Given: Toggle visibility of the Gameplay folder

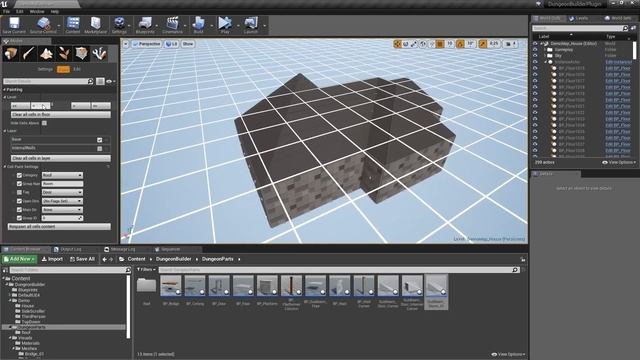Looking at the screenshot, I should pyautogui.click(x=535, y=49).
